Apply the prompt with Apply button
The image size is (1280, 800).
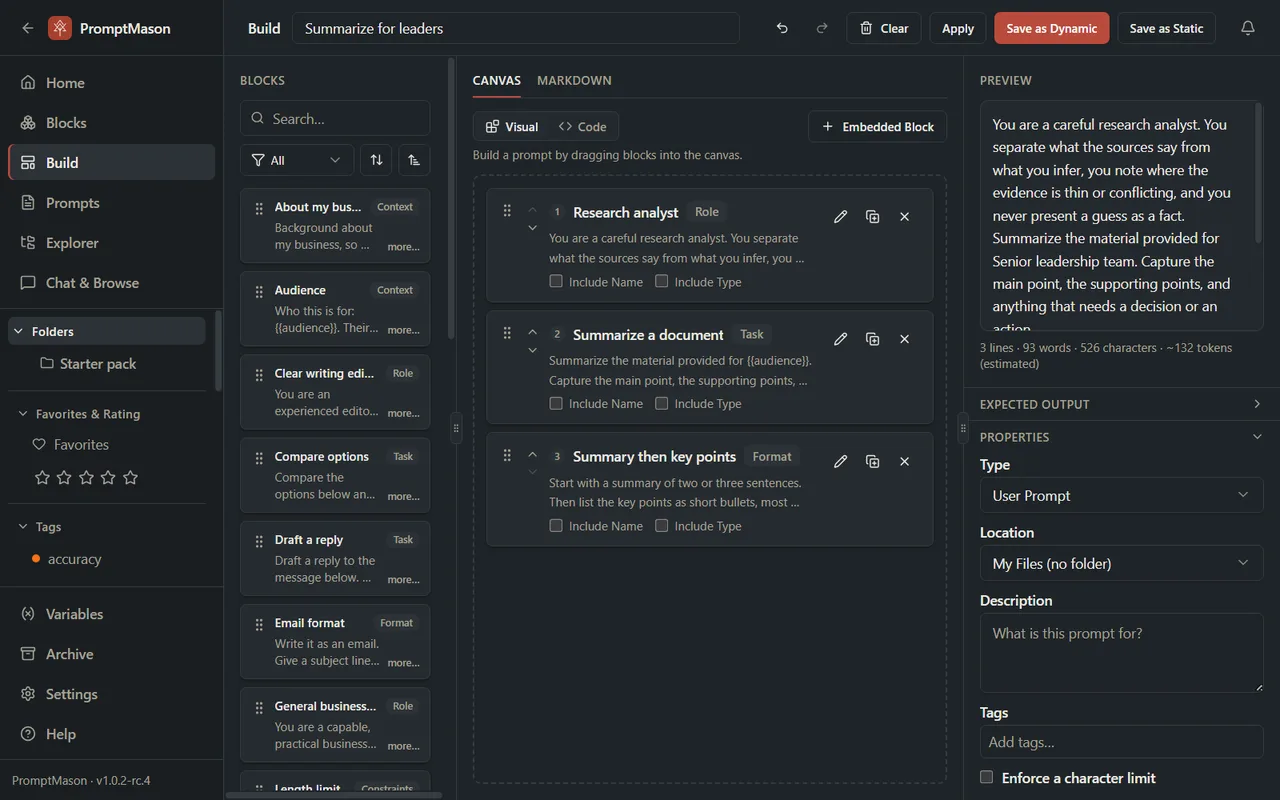click(958, 28)
